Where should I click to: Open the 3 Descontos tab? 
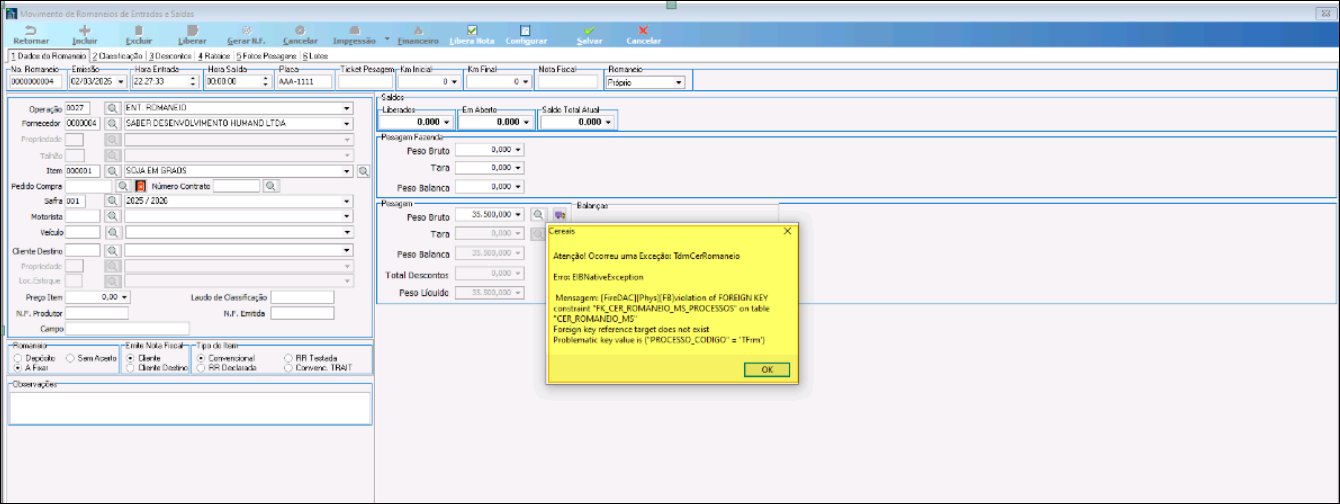pos(170,56)
